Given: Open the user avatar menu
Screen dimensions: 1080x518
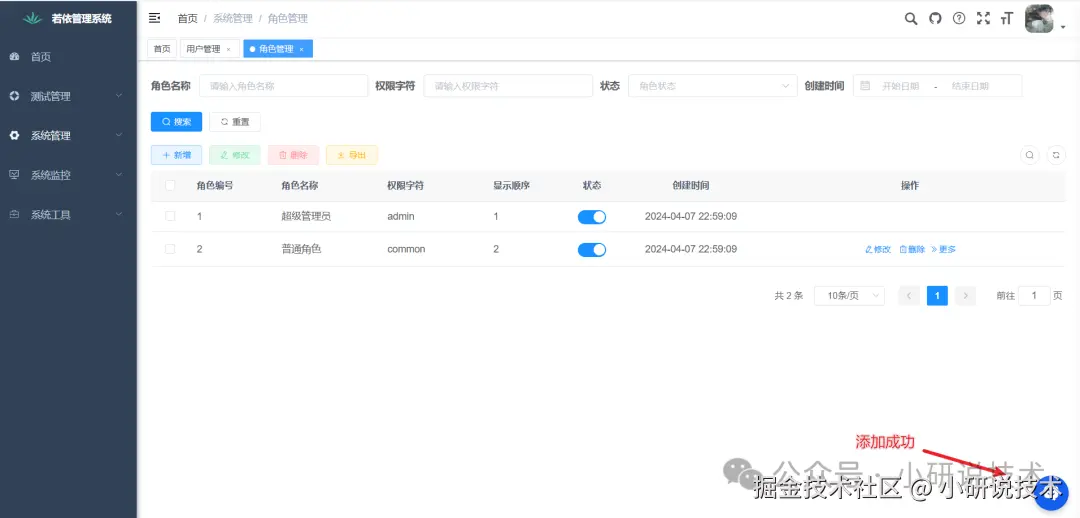Looking at the screenshot, I should [x=1039, y=19].
